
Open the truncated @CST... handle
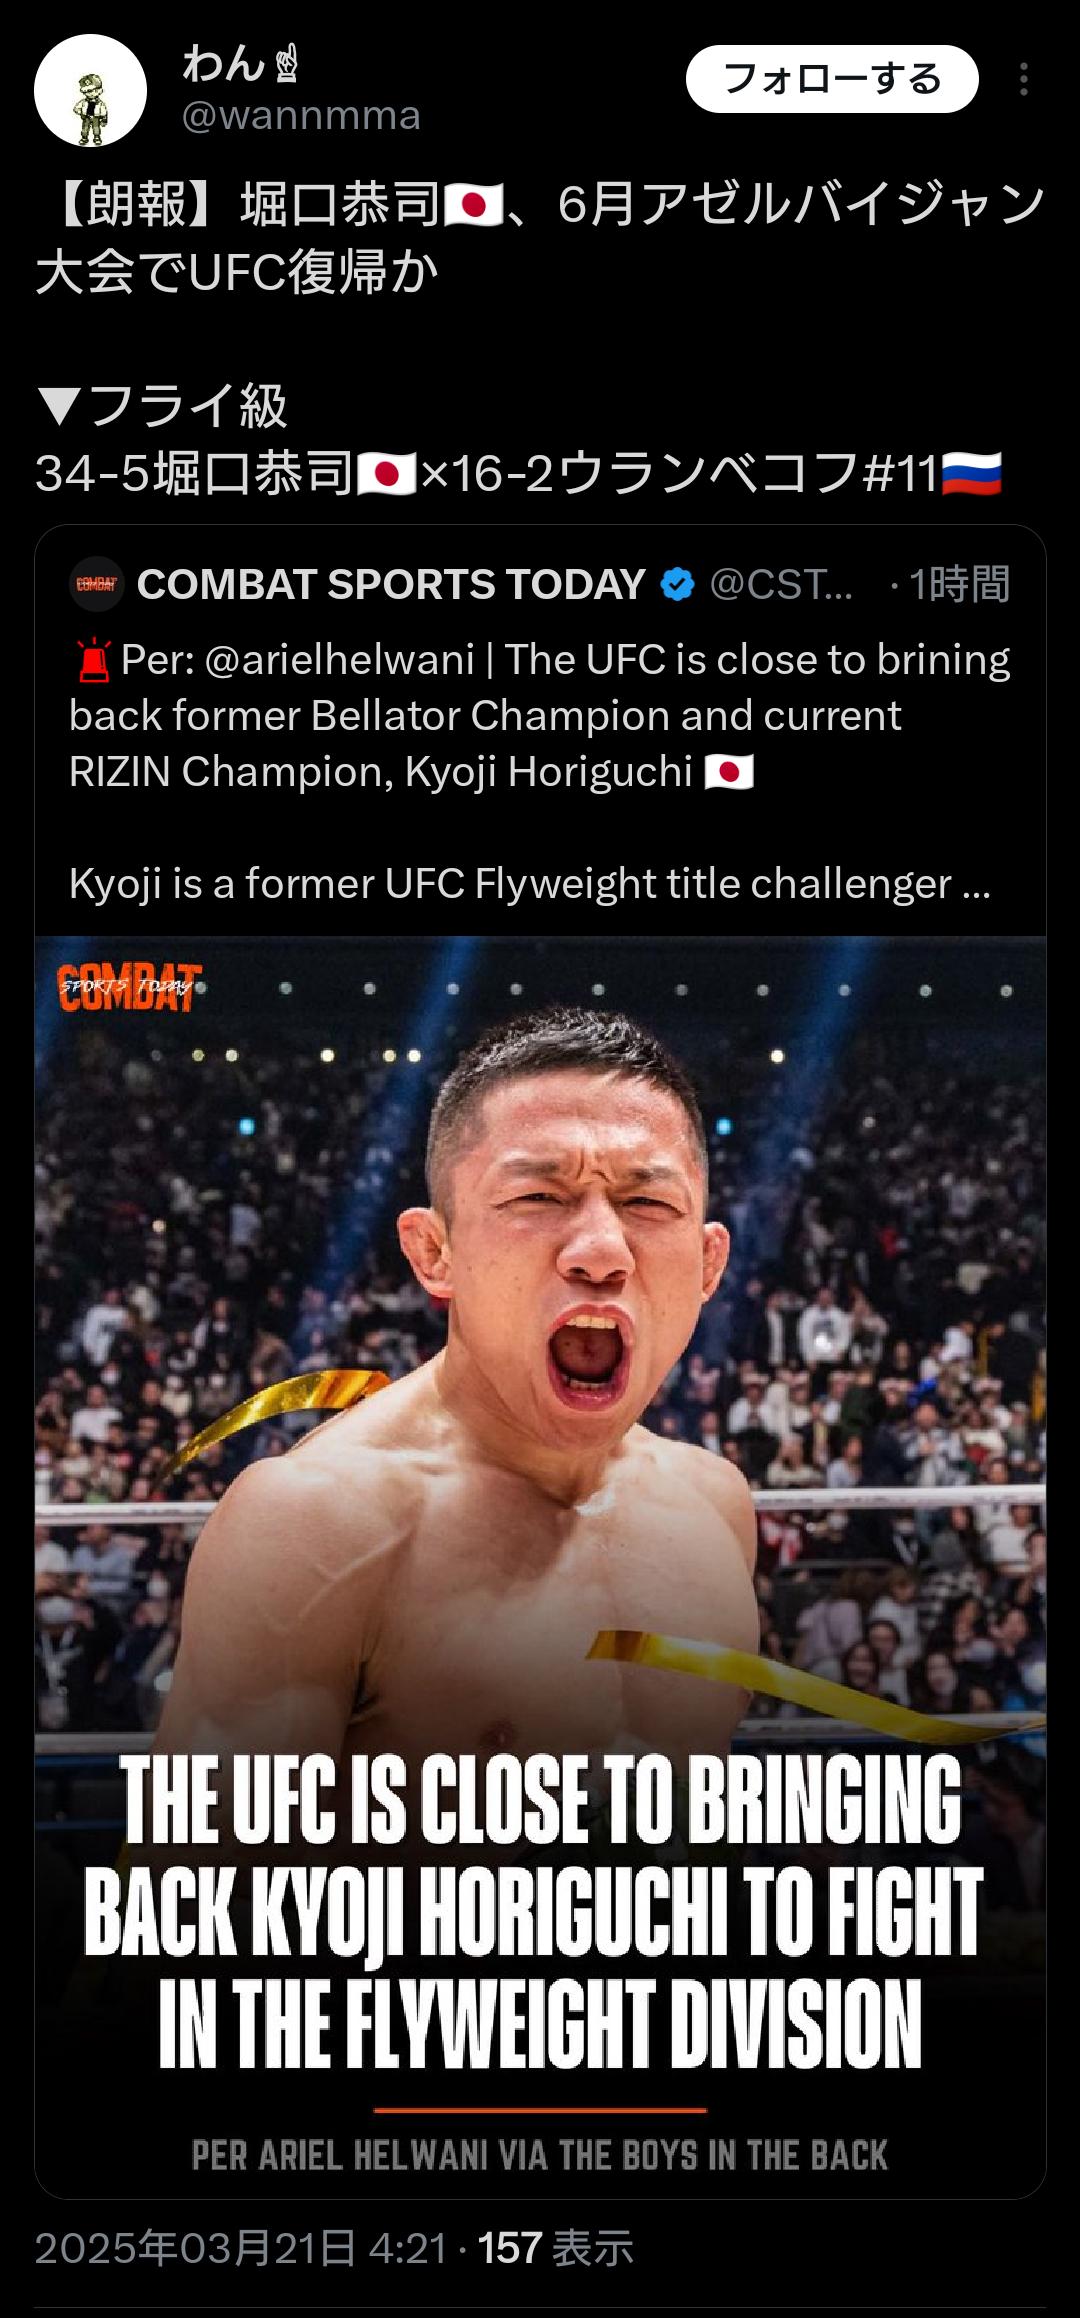781,584
